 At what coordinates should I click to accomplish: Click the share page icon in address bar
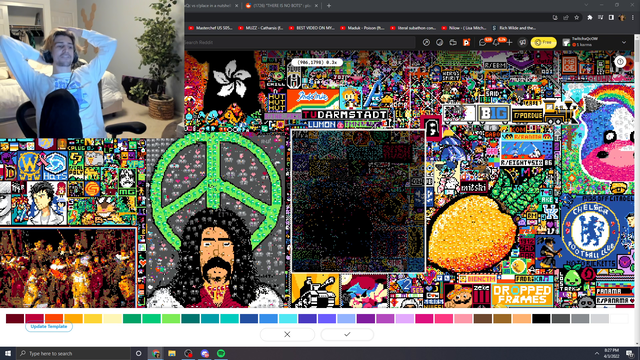click(566, 18)
